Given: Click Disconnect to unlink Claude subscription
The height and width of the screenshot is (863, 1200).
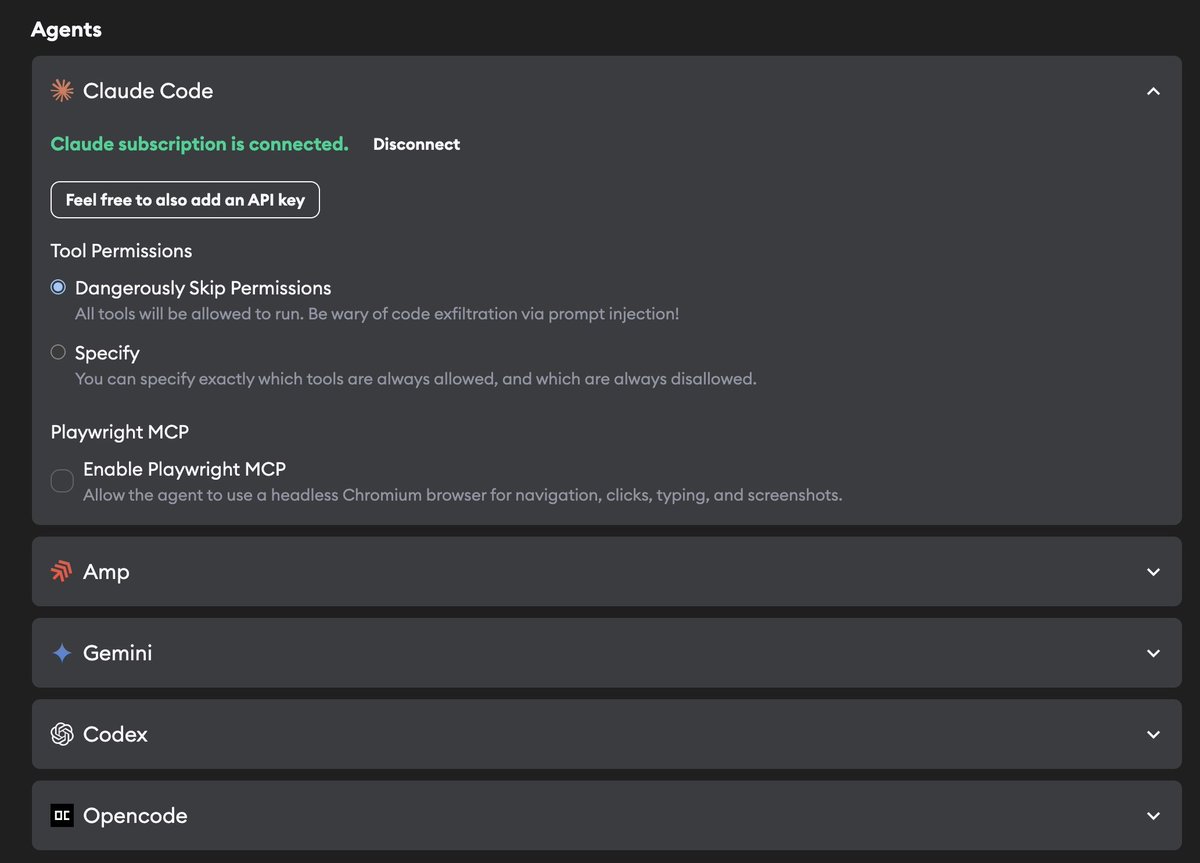Looking at the screenshot, I should click(416, 144).
